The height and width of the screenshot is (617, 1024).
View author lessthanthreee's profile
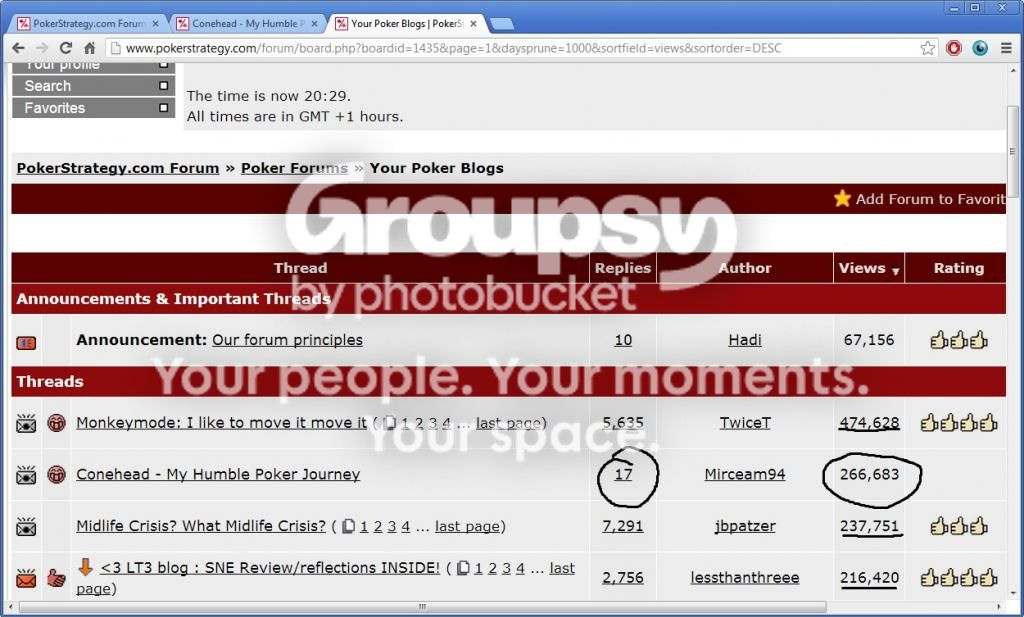coord(744,577)
